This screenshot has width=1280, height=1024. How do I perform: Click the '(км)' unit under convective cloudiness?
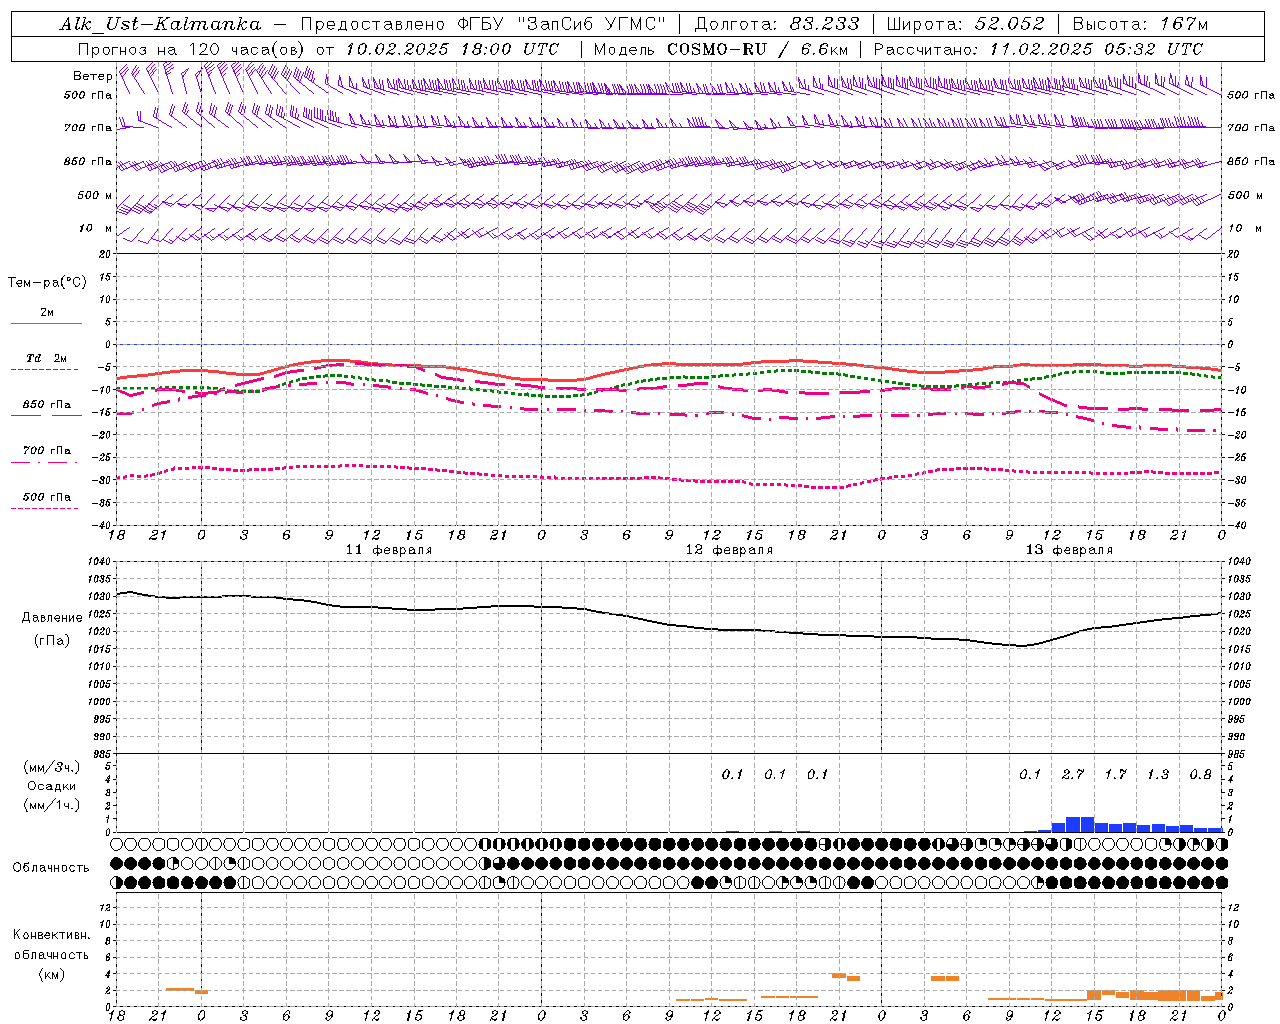tap(51, 974)
